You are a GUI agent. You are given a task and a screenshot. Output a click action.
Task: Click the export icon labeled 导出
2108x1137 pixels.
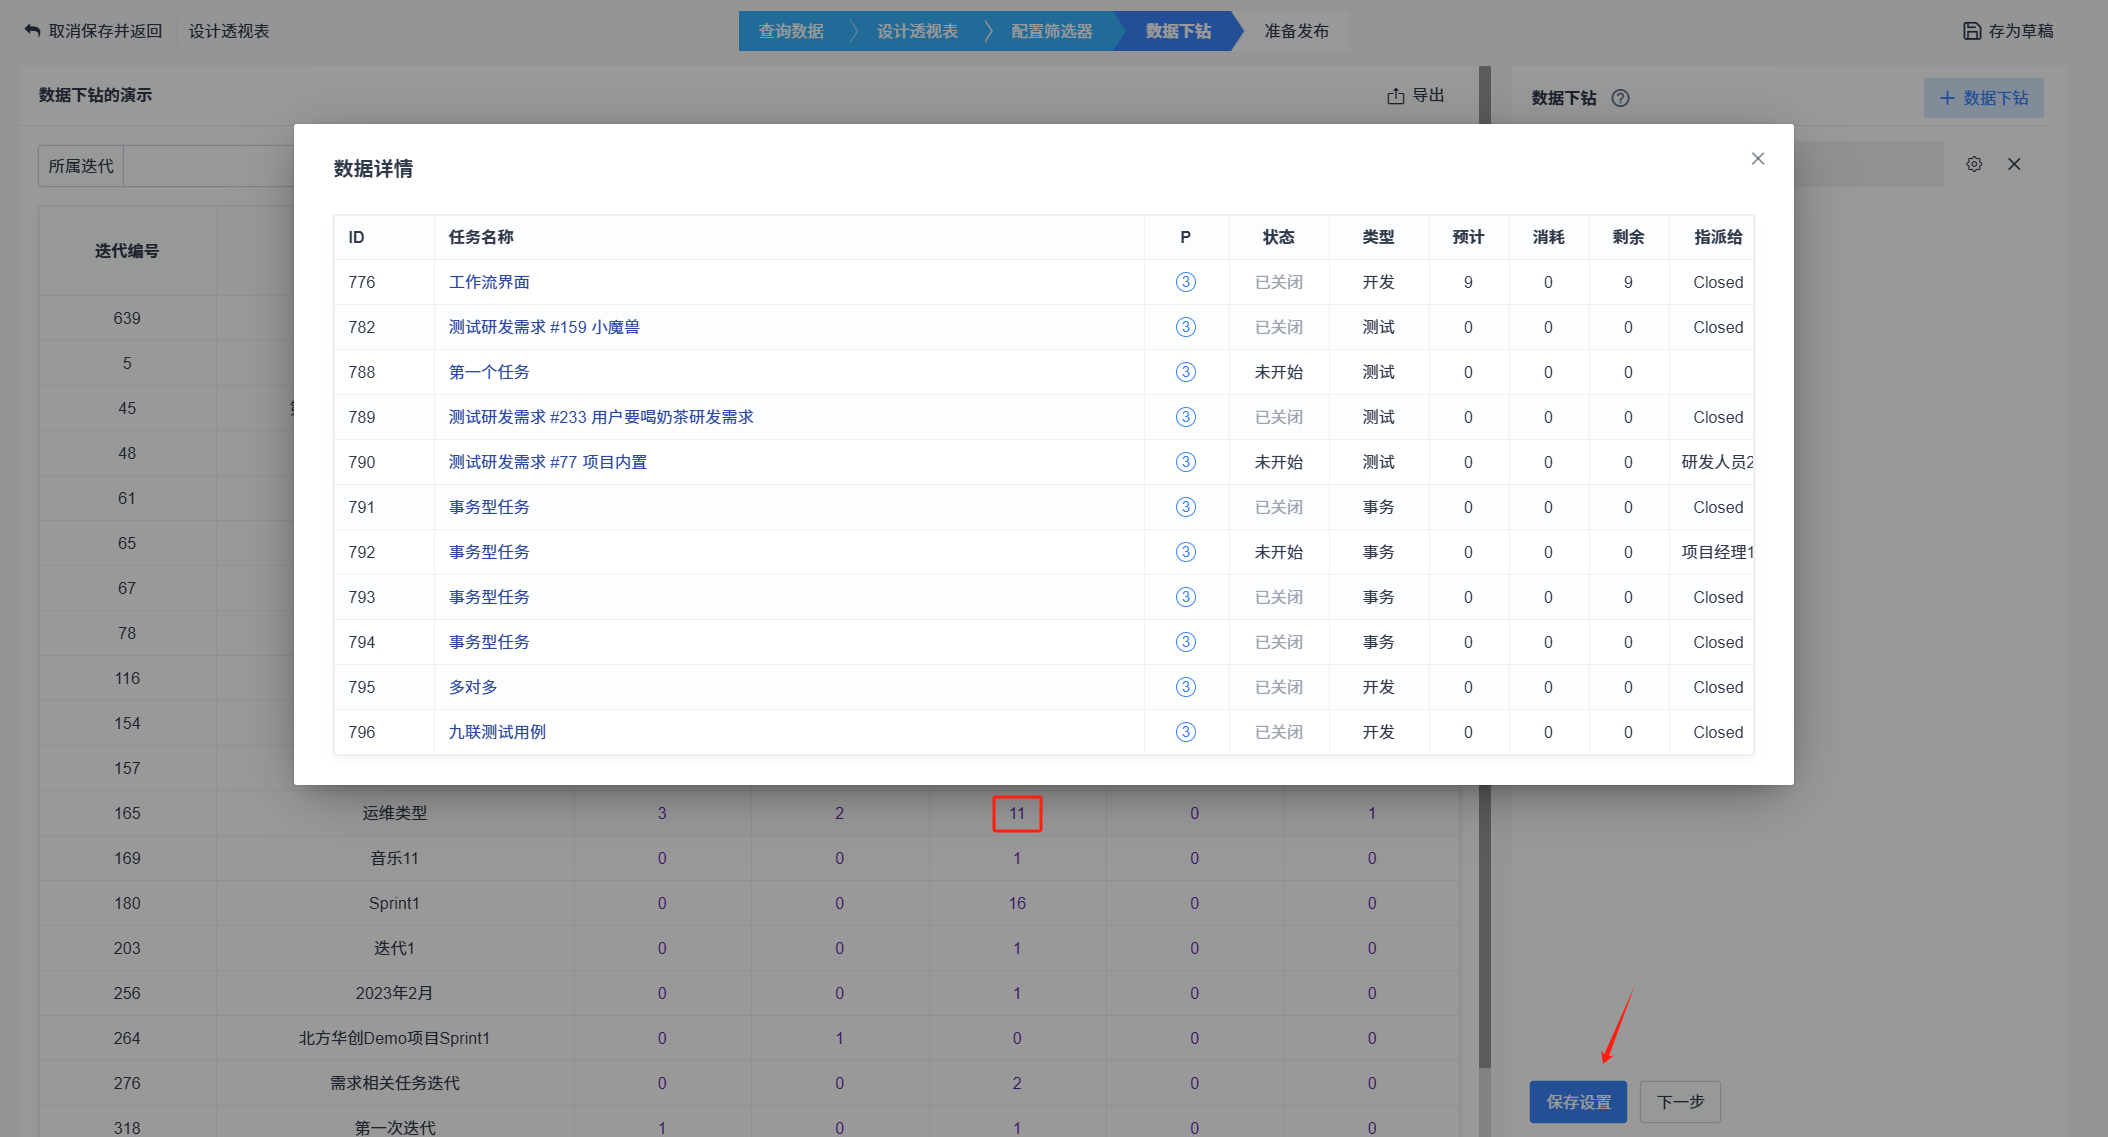tap(1396, 96)
